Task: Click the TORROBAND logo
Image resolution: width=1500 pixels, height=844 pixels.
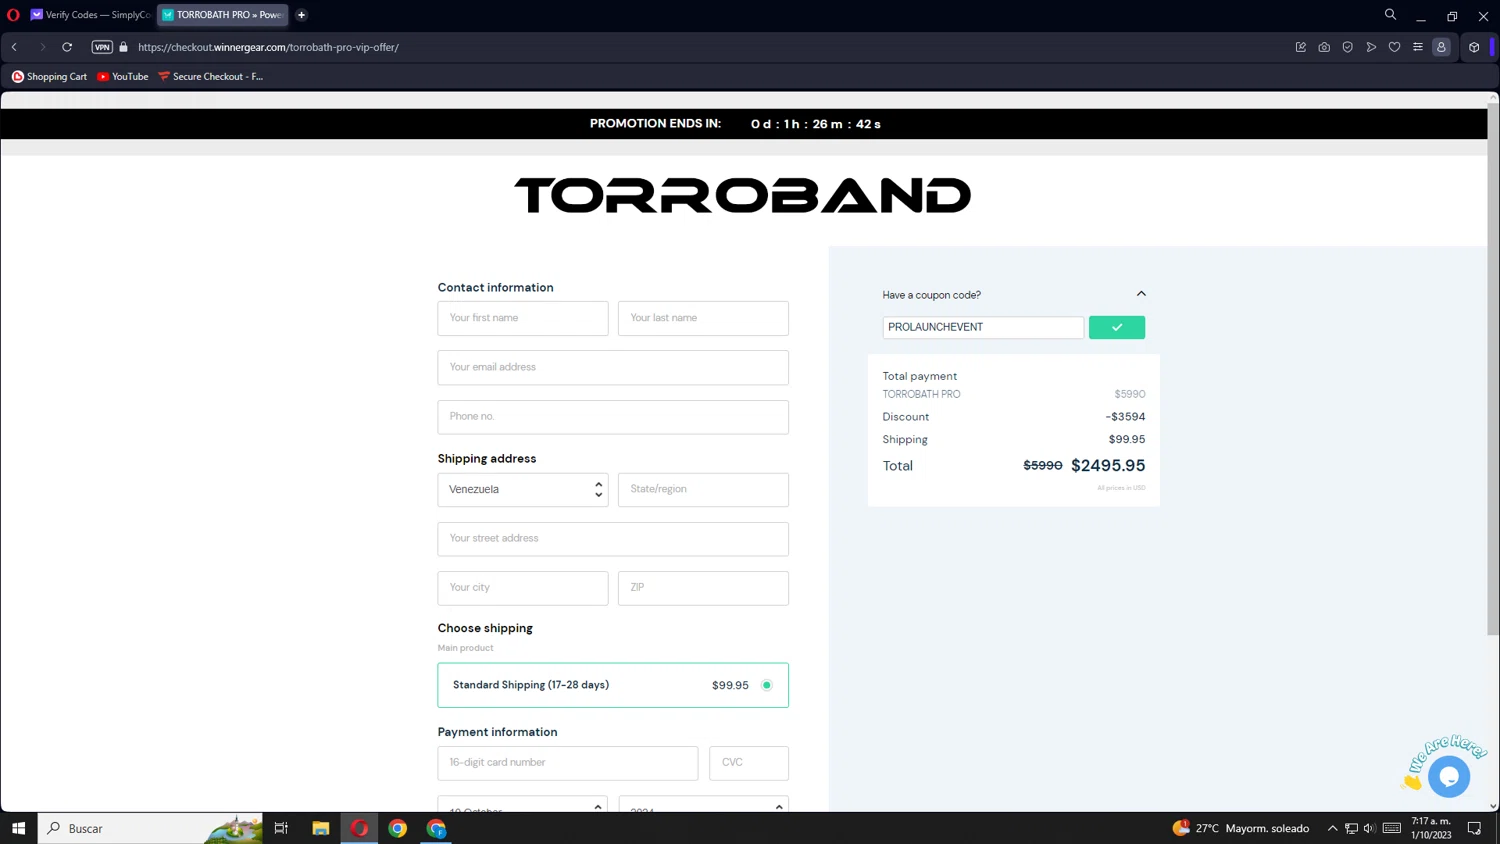Action: (743, 195)
